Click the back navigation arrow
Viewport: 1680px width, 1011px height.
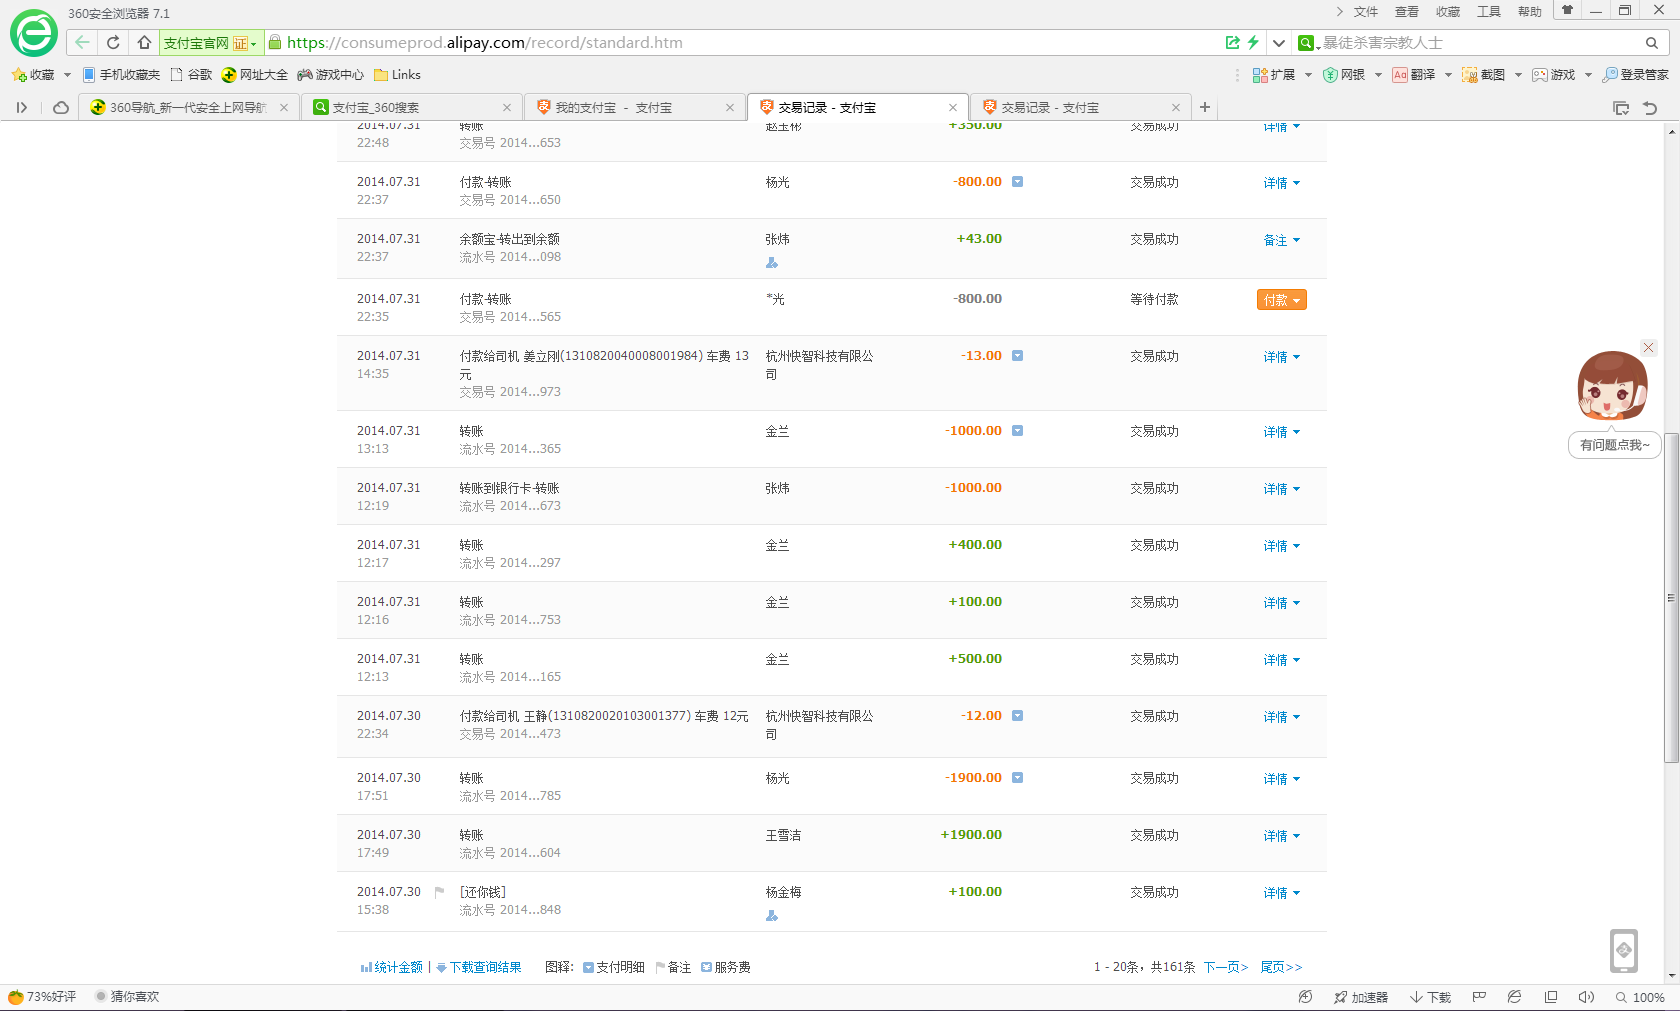pyautogui.click(x=82, y=42)
